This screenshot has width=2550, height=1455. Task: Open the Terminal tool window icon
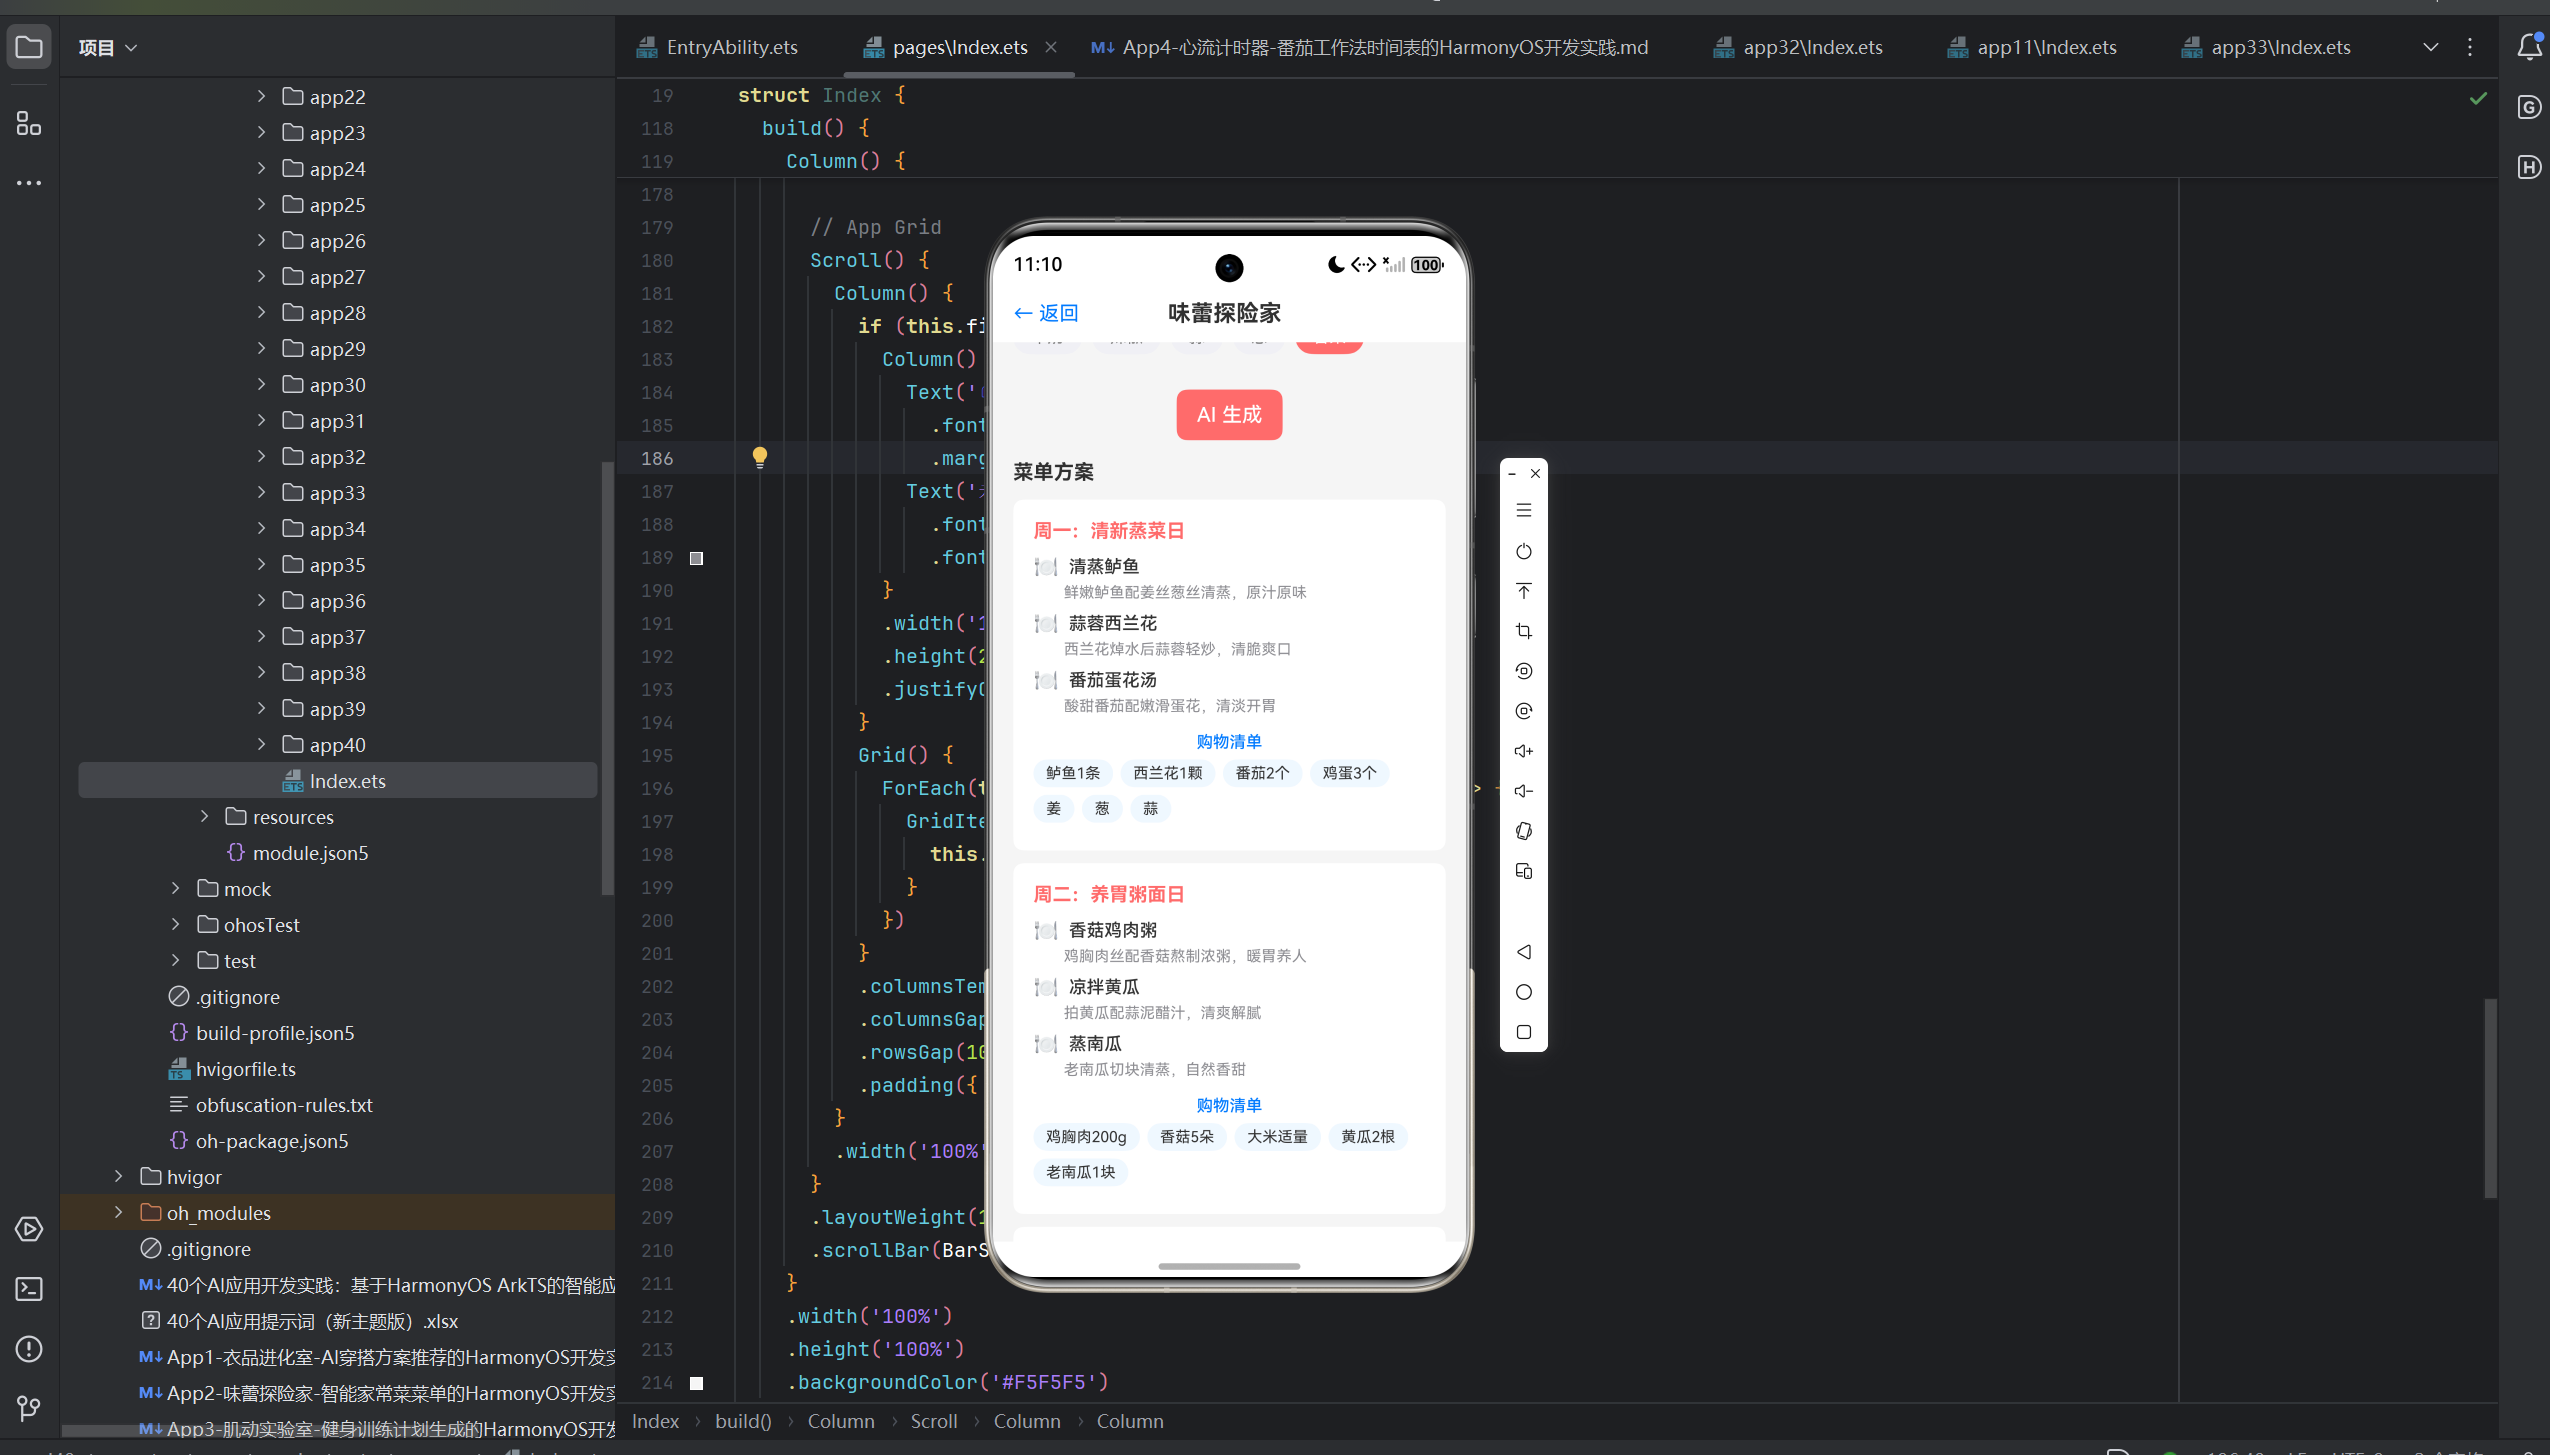(29, 1289)
